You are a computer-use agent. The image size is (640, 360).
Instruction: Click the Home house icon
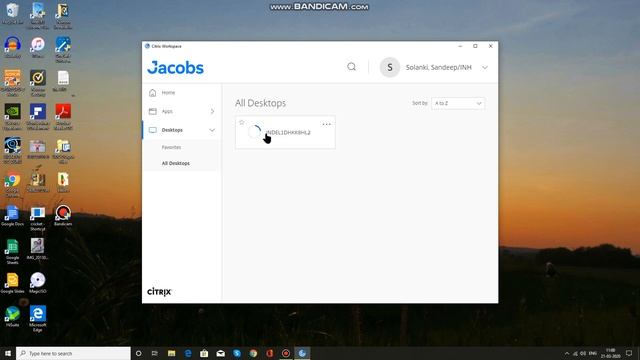(153, 93)
